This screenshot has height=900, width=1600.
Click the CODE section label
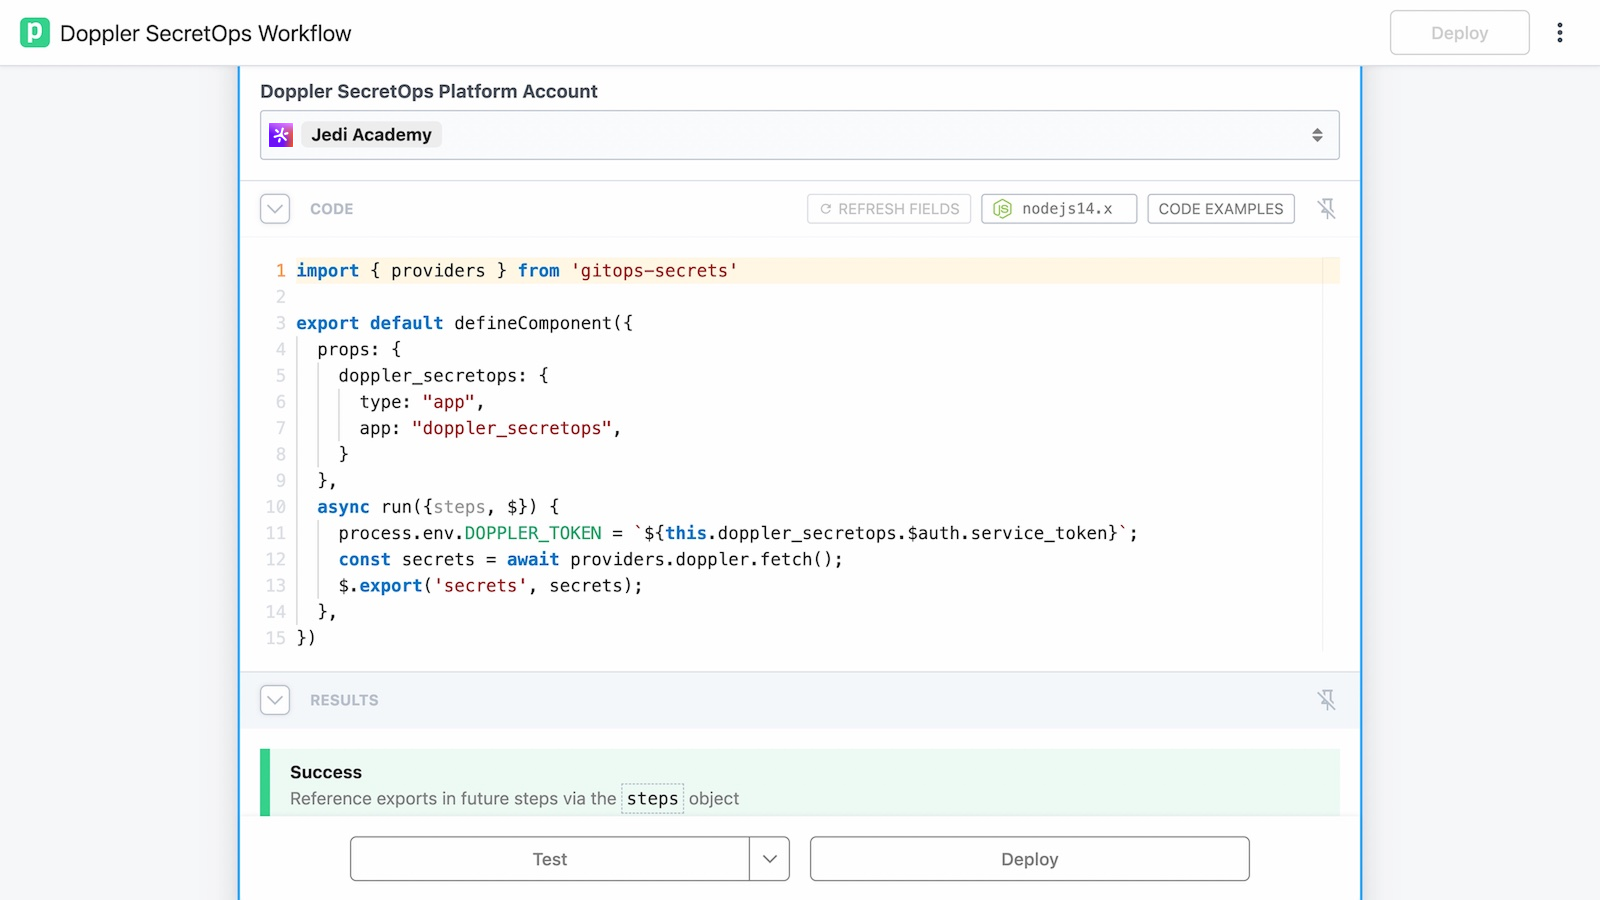(x=332, y=209)
